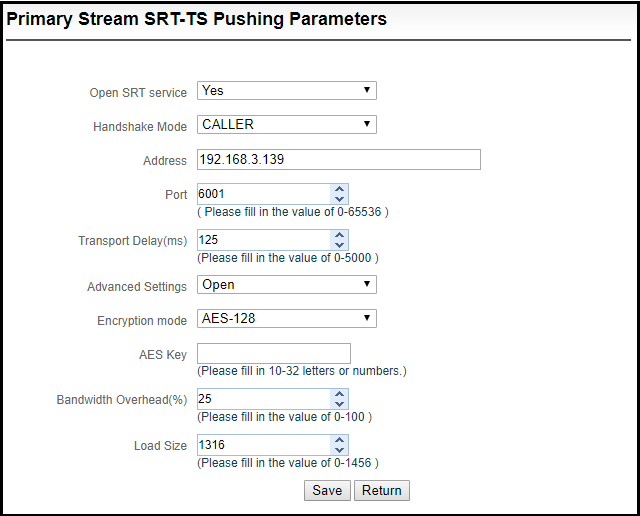The height and width of the screenshot is (516, 640).
Task: Click into the empty AES Key field
Action: point(273,353)
